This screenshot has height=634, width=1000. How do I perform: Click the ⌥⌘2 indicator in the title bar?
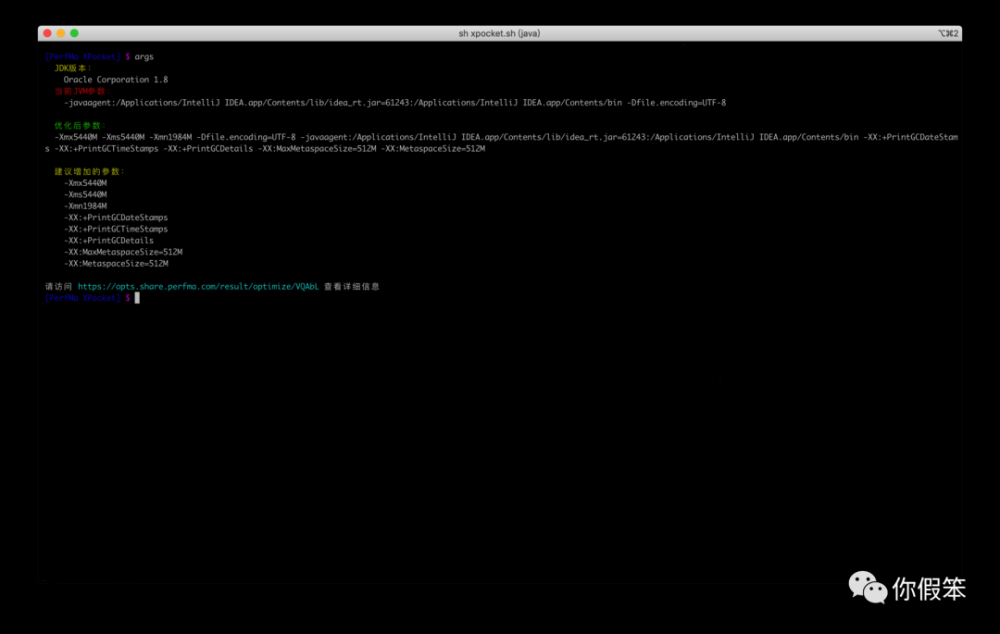946,33
